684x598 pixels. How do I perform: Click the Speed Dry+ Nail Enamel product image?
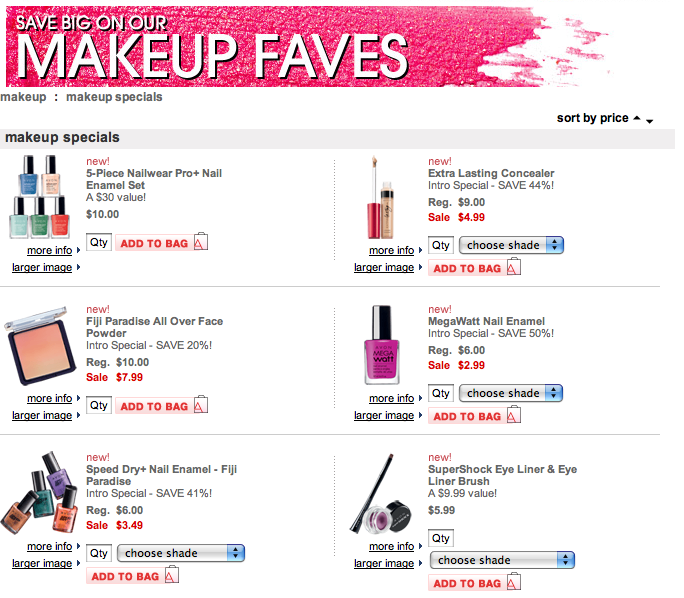[39, 492]
